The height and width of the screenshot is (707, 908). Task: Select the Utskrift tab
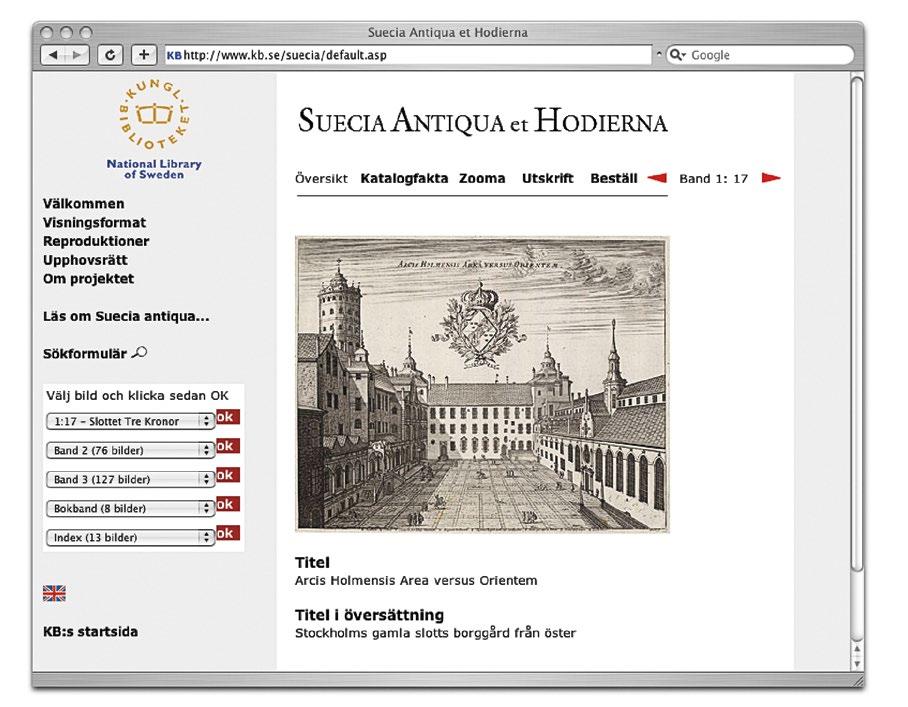pyautogui.click(x=547, y=178)
